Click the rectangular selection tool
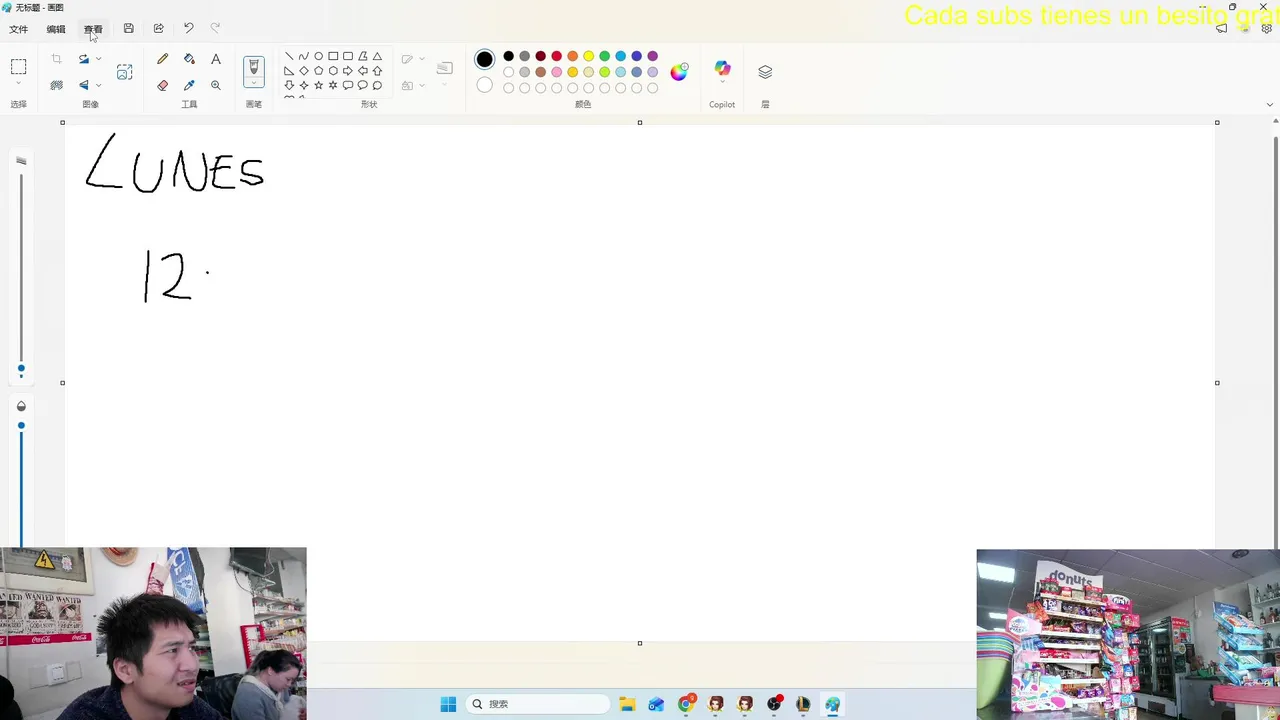1280x720 pixels. [x=18, y=67]
